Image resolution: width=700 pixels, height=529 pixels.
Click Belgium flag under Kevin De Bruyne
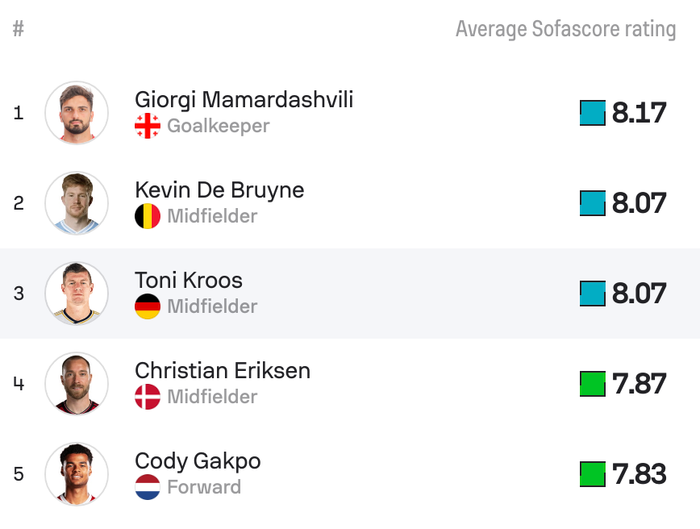147,216
